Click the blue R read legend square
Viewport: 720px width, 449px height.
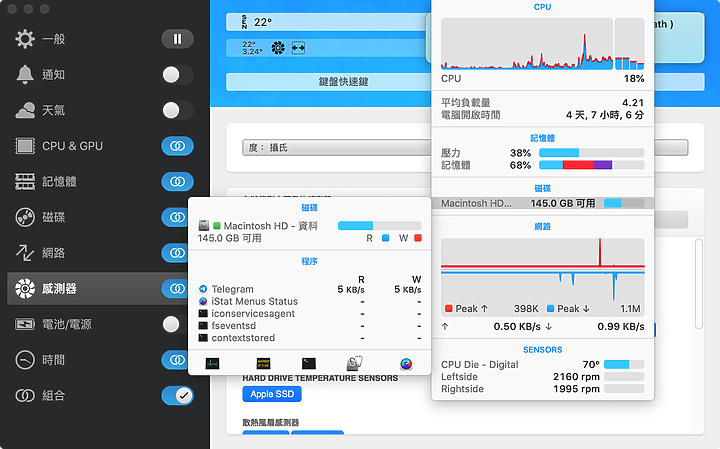coord(386,238)
